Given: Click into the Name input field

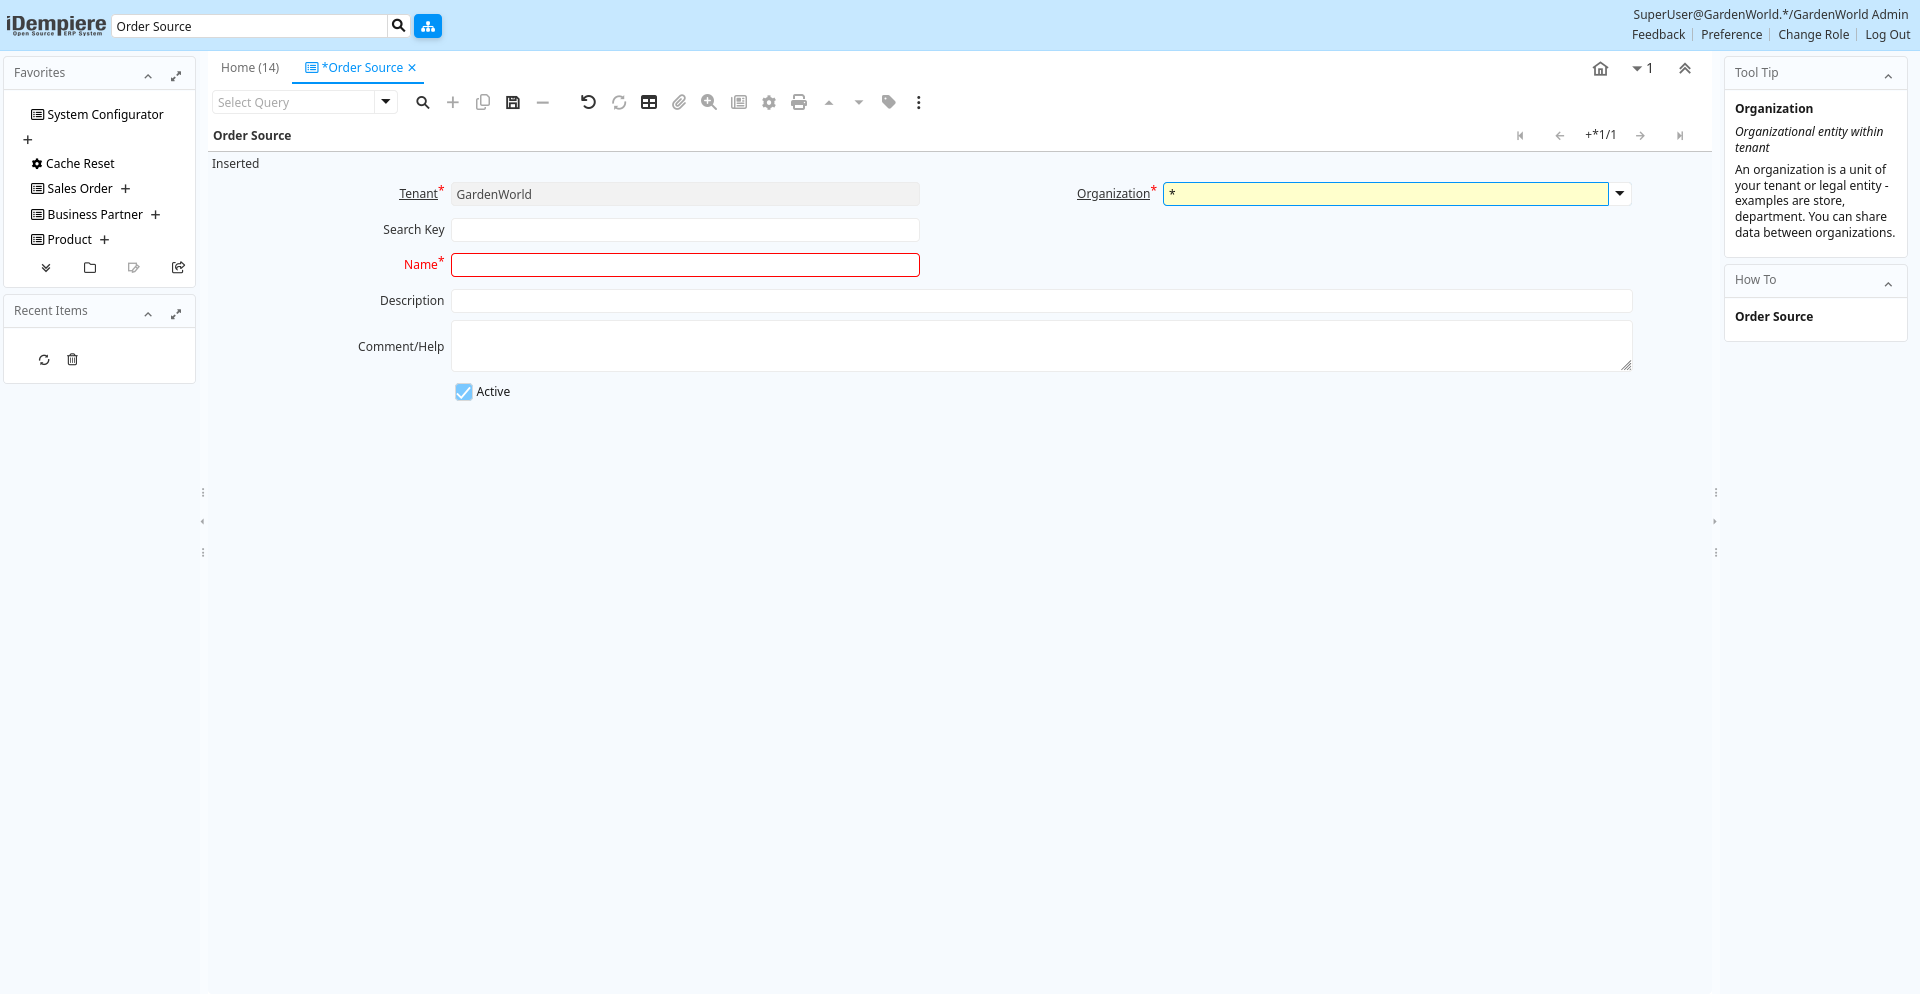Looking at the screenshot, I should click(685, 265).
